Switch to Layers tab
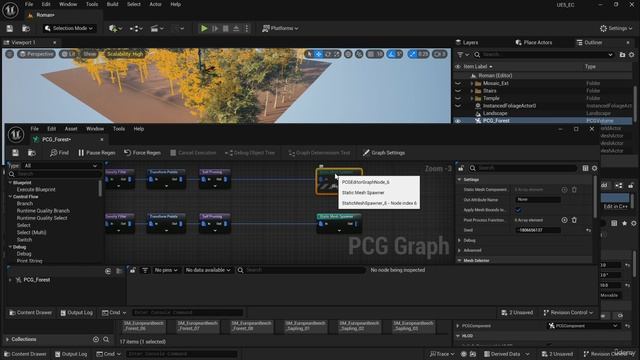The image size is (640, 360). [x=467, y=42]
